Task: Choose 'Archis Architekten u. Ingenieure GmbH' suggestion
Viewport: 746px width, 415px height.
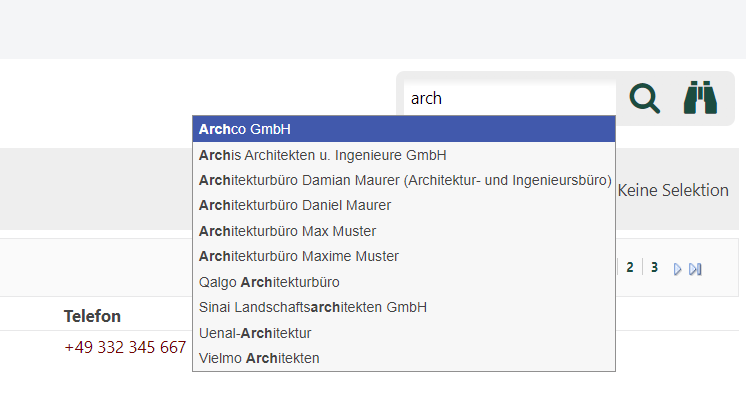Action: [x=322, y=155]
